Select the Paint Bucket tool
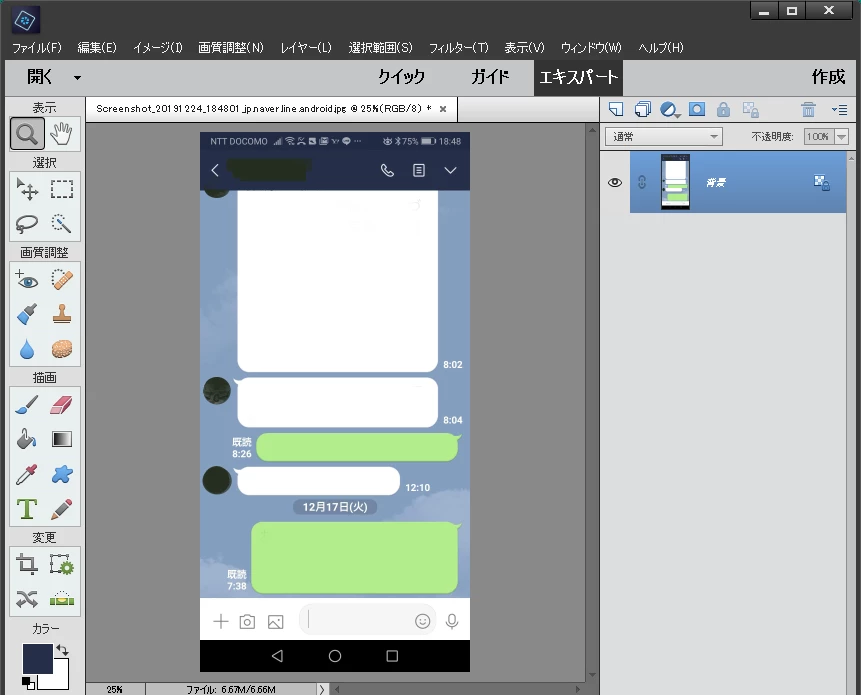Screen dimensions: 861x695 click(27, 439)
